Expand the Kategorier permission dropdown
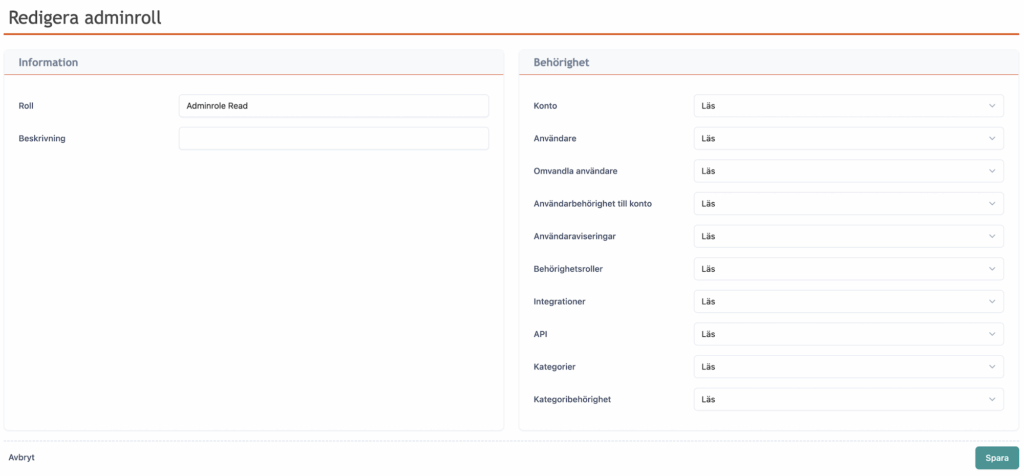Viewport: 1024px width, 476px height. pyautogui.click(x=848, y=367)
